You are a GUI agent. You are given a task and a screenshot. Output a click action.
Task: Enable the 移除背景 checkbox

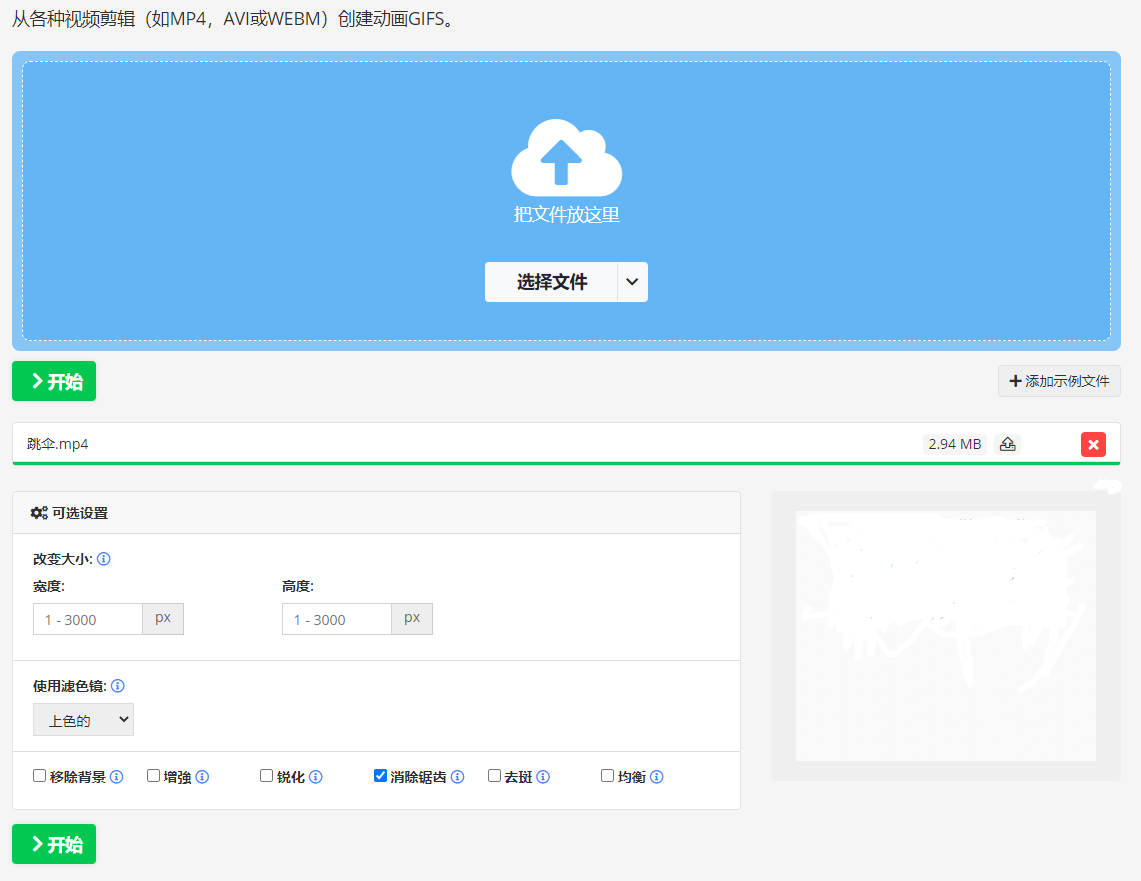coord(39,776)
